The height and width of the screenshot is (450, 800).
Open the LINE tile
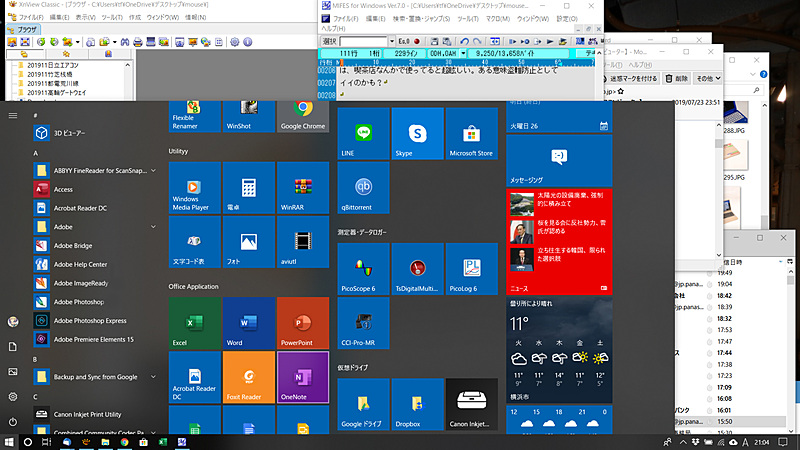coord(363,133)
